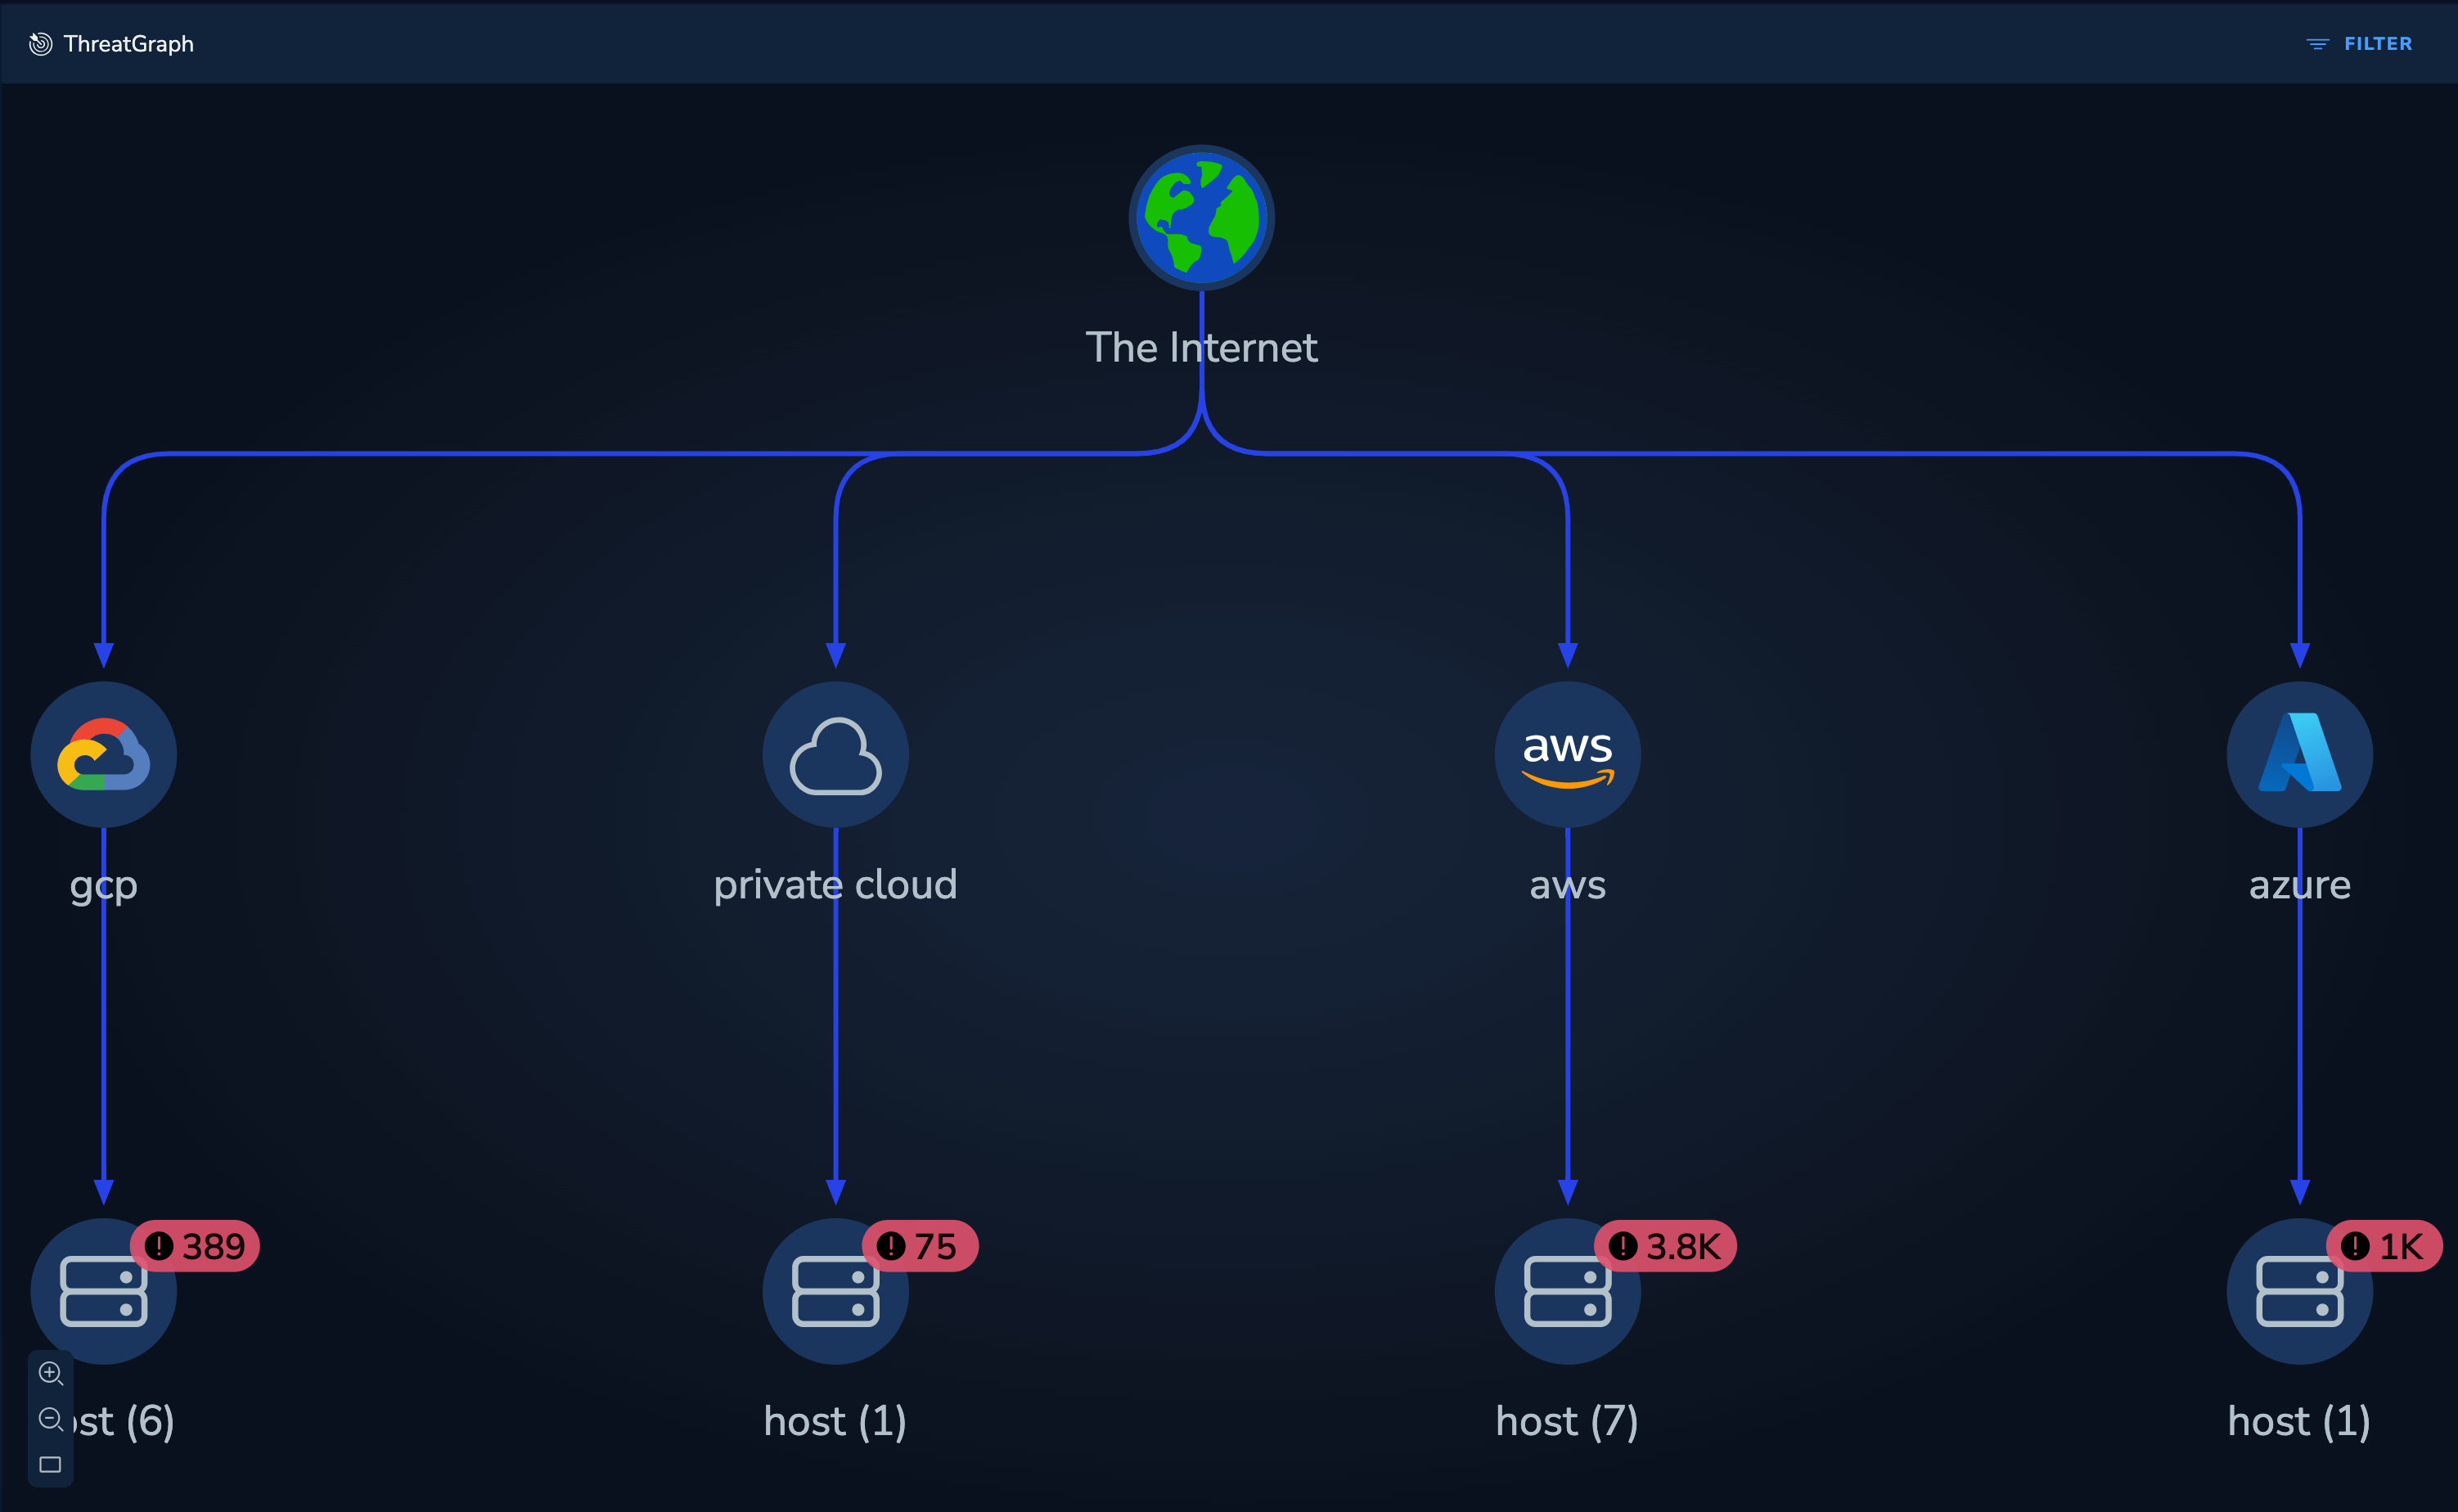Click the "private cloud" label
Viewport: 2458px width, 1512px height.
[836, 885]
